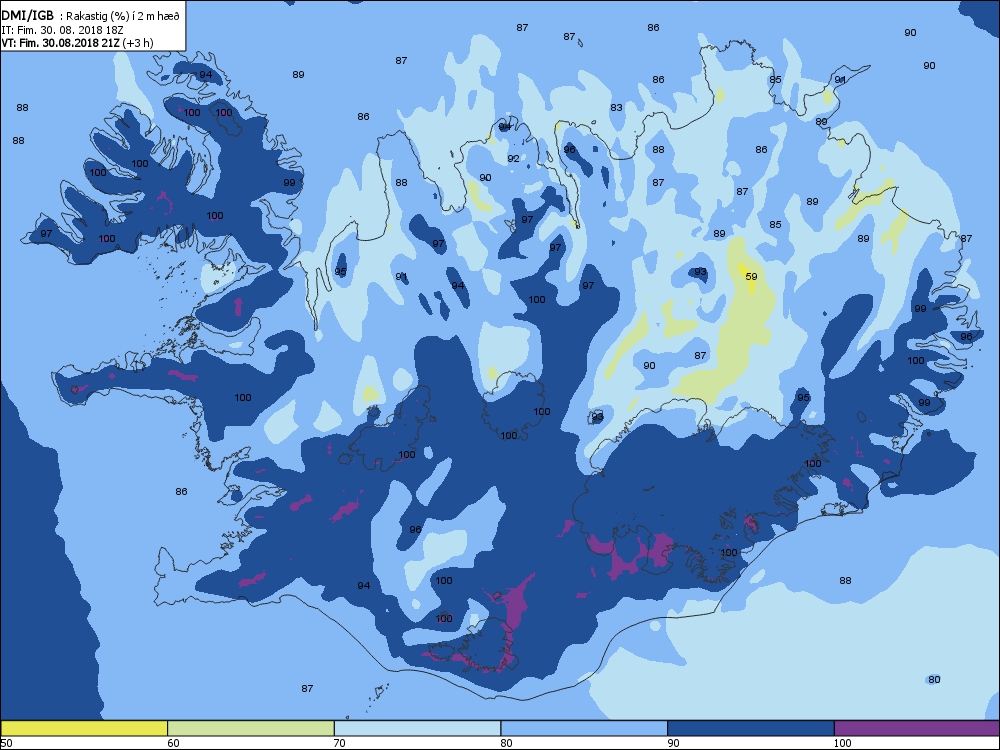Click the legend scale label '70'
This screenshot has width=1000, height=750.
[340, 743]
